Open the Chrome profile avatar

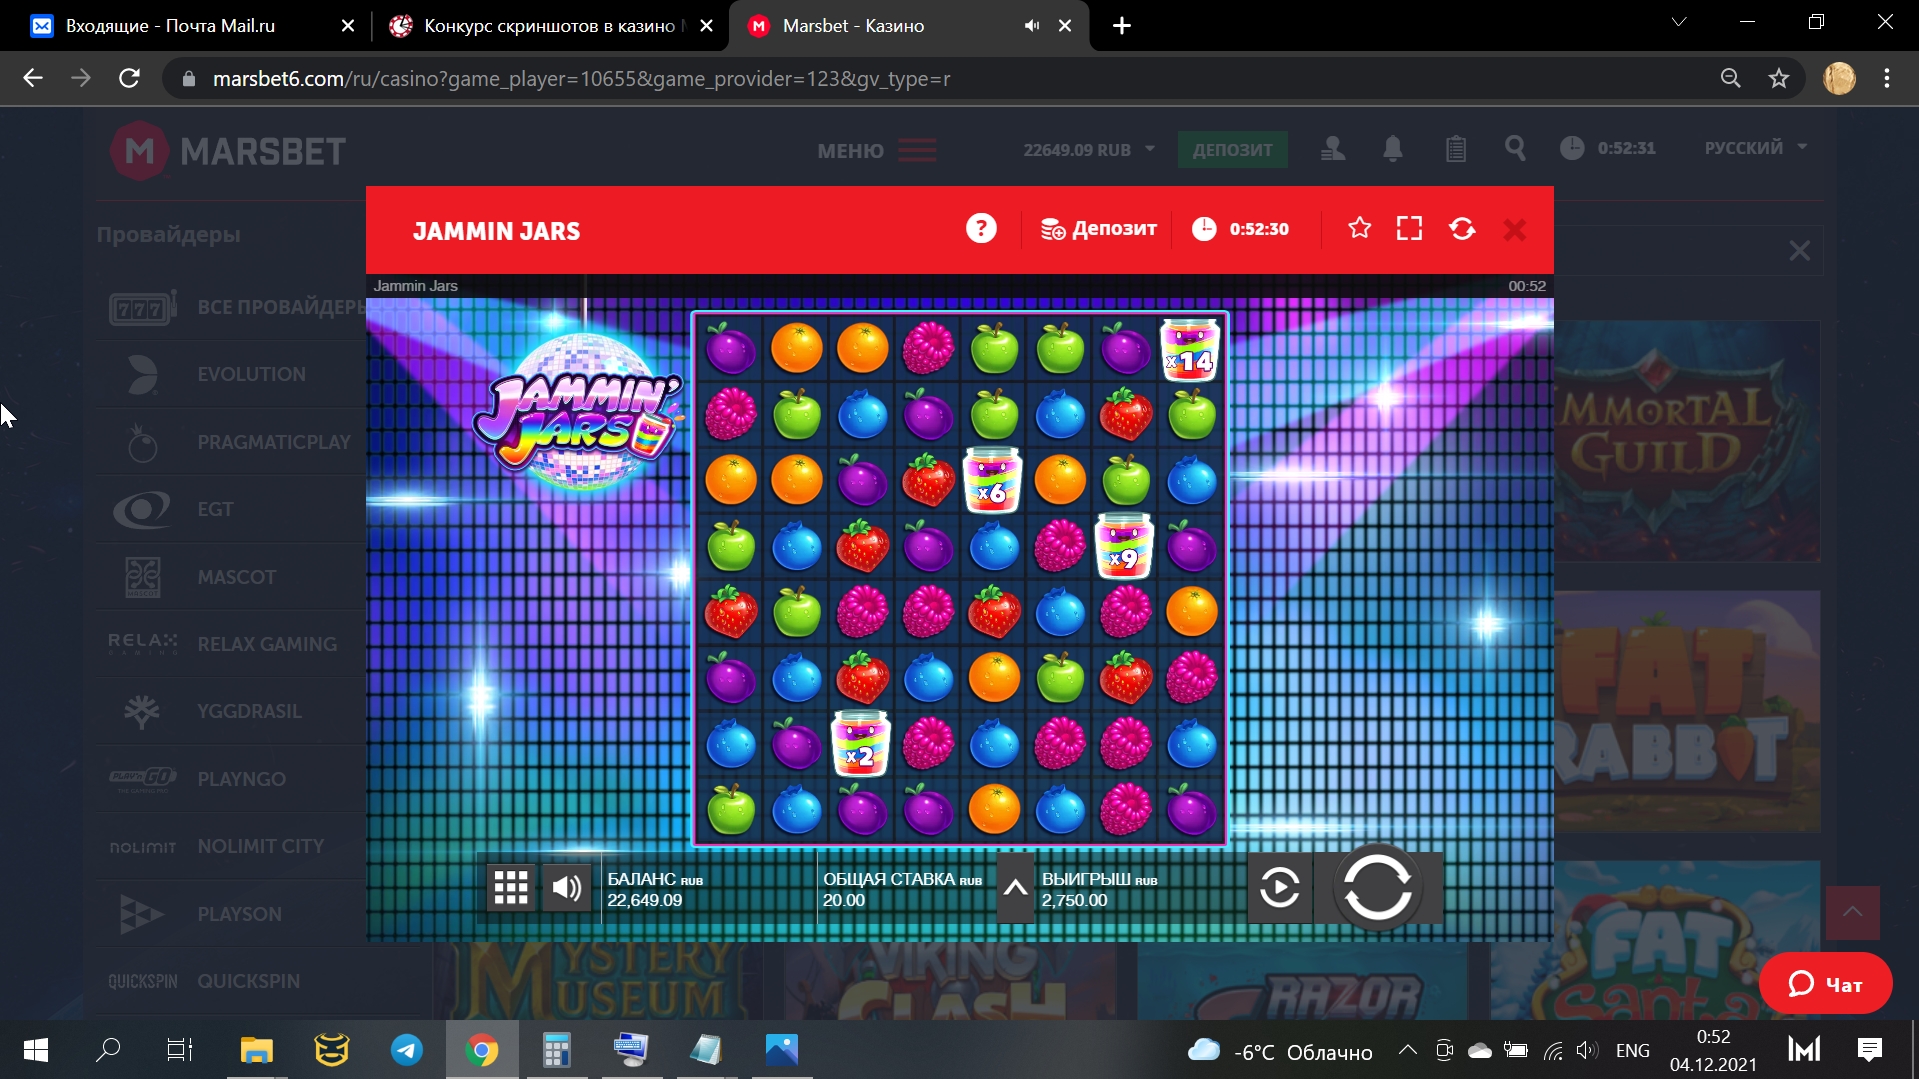click(1839, 78)
